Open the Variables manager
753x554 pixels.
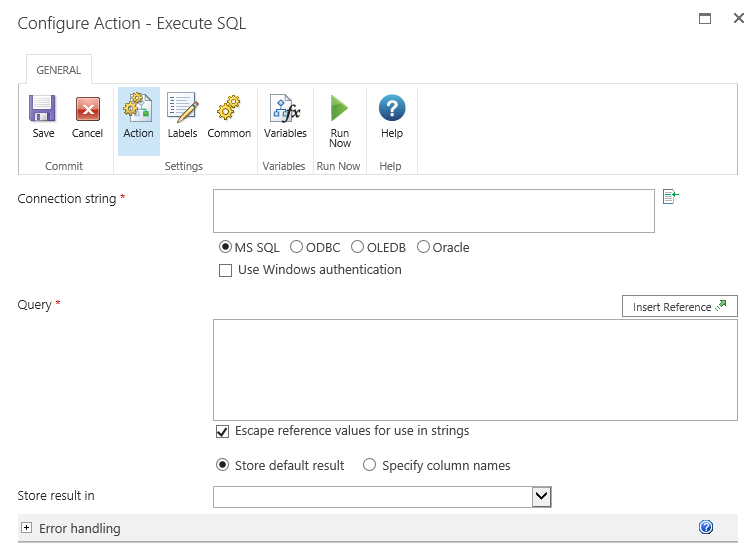click(x=285, y=110)
